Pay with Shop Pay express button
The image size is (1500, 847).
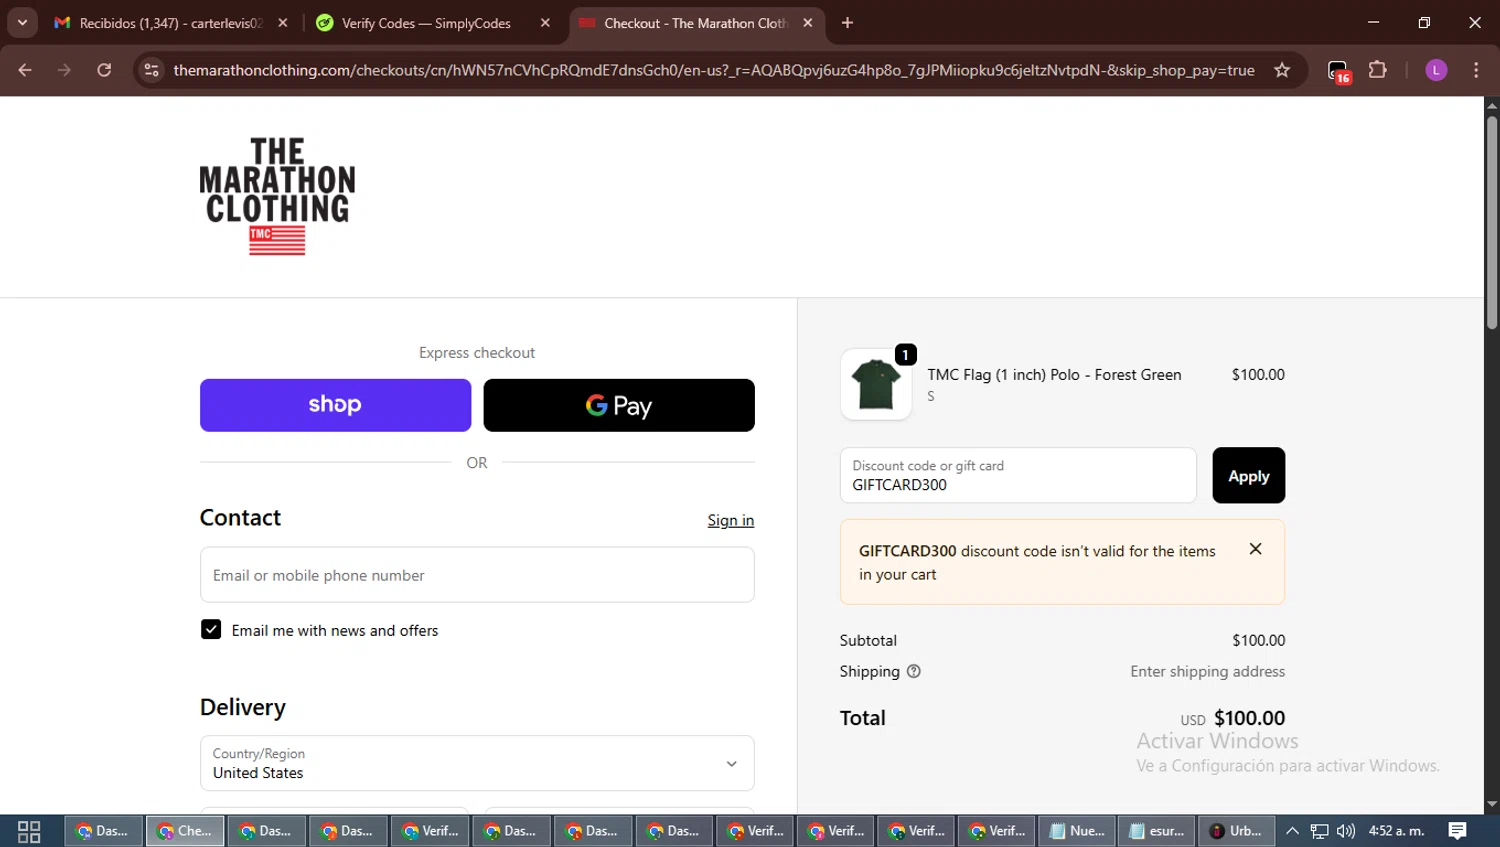pos(335,405)
